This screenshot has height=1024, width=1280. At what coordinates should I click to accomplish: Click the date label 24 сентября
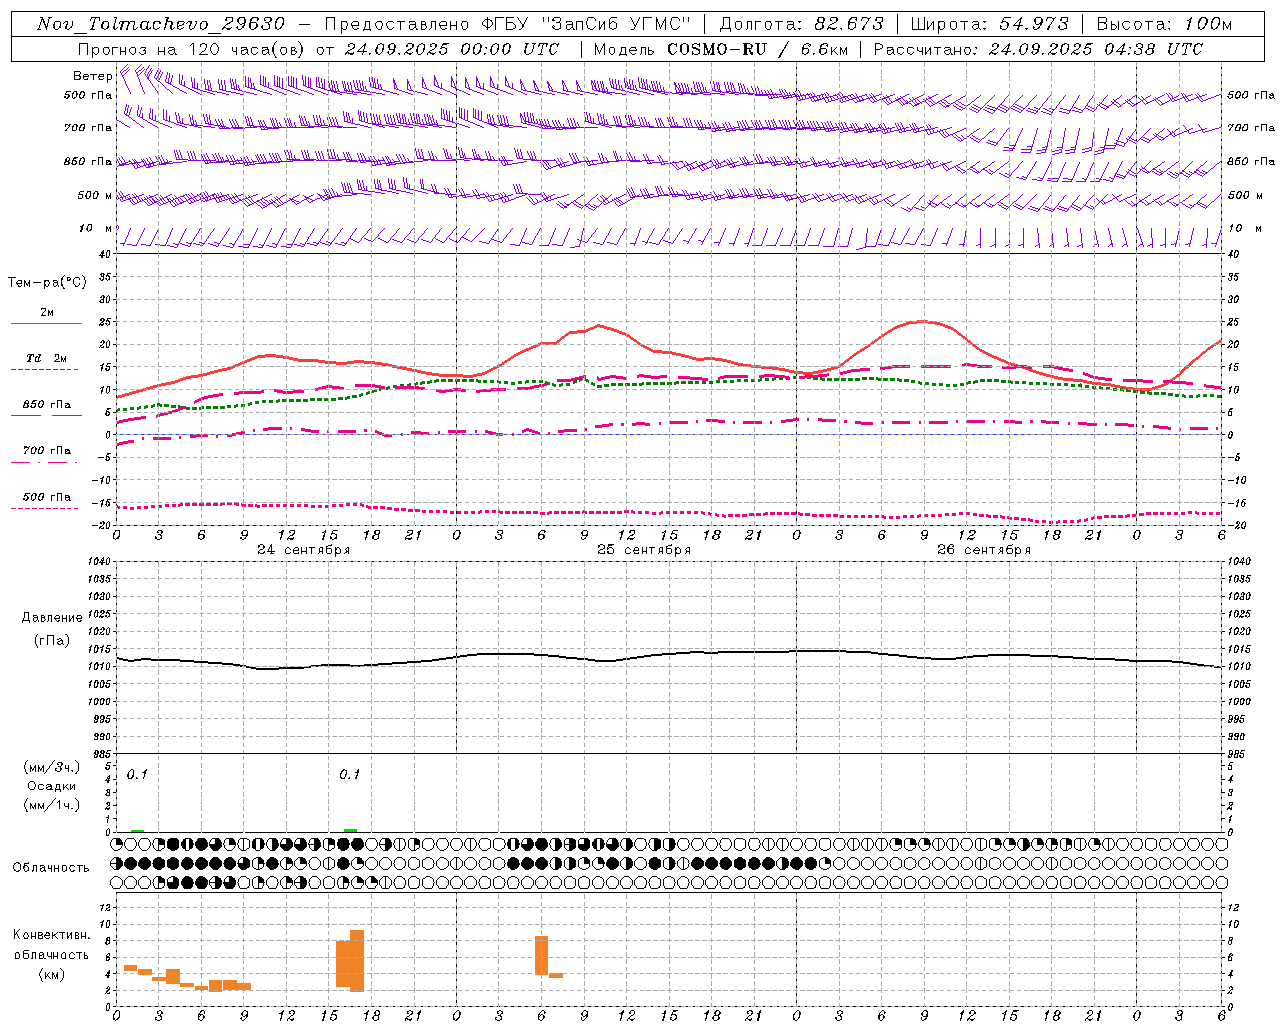pos(304,550)
